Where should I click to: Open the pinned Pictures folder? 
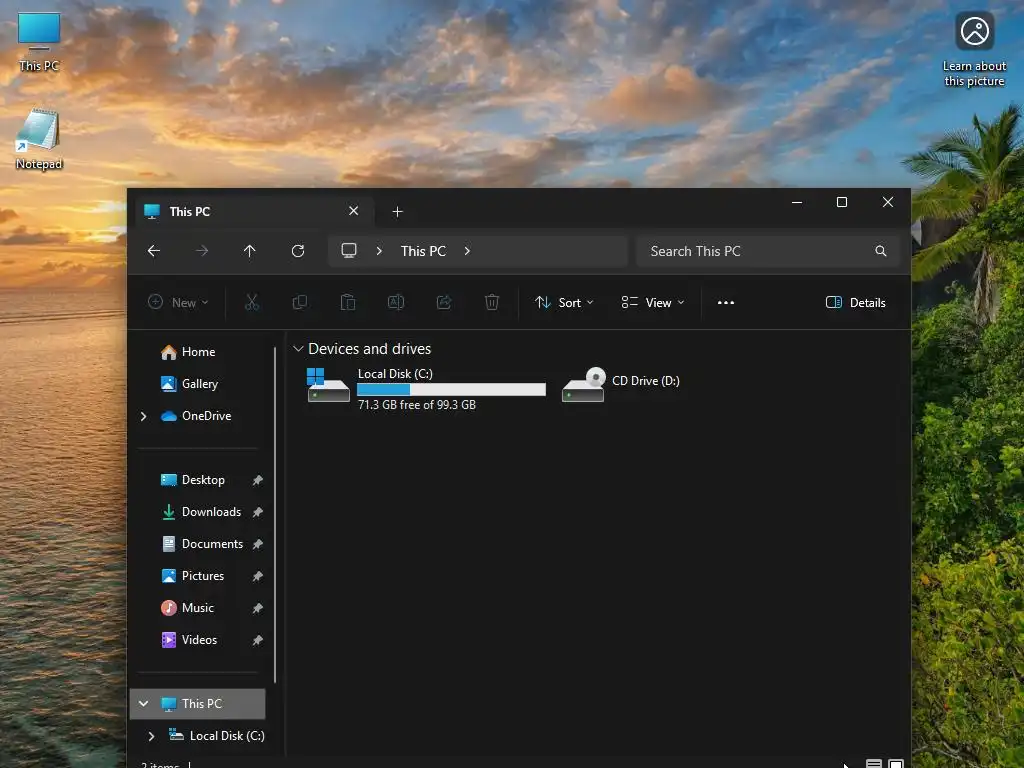[x=202, y=576]
